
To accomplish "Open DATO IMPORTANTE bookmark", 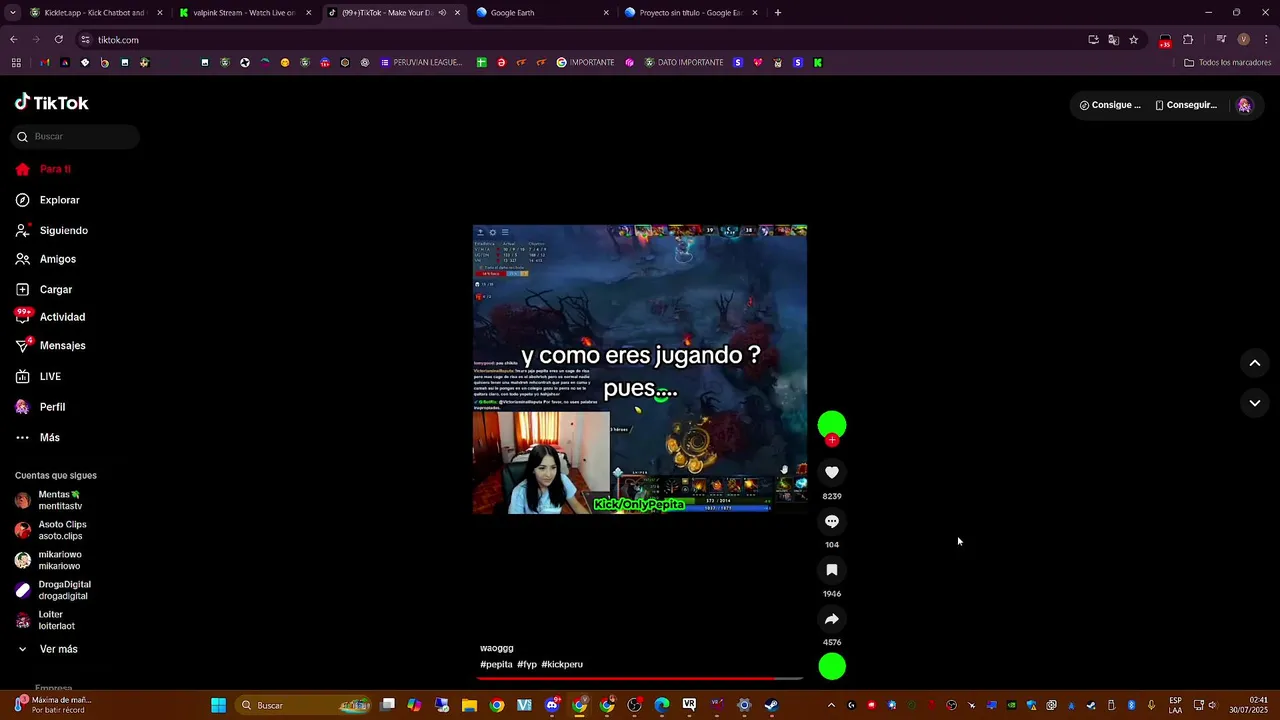I will coord(684,63).
